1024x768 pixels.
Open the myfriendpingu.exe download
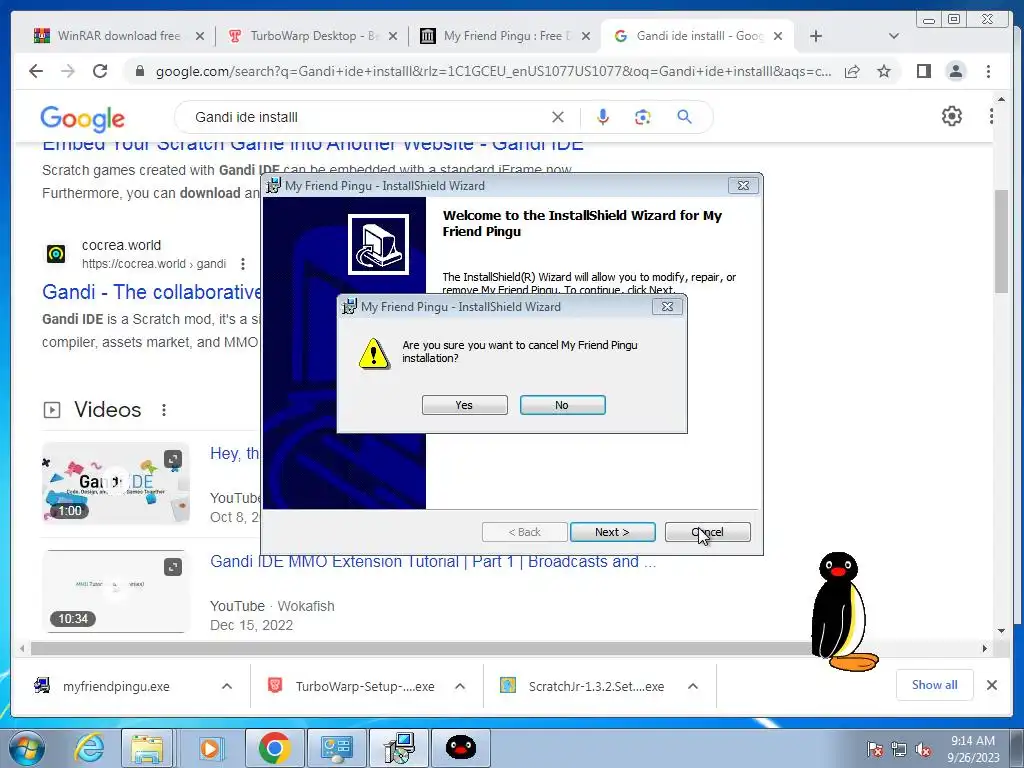coord(116,686)
